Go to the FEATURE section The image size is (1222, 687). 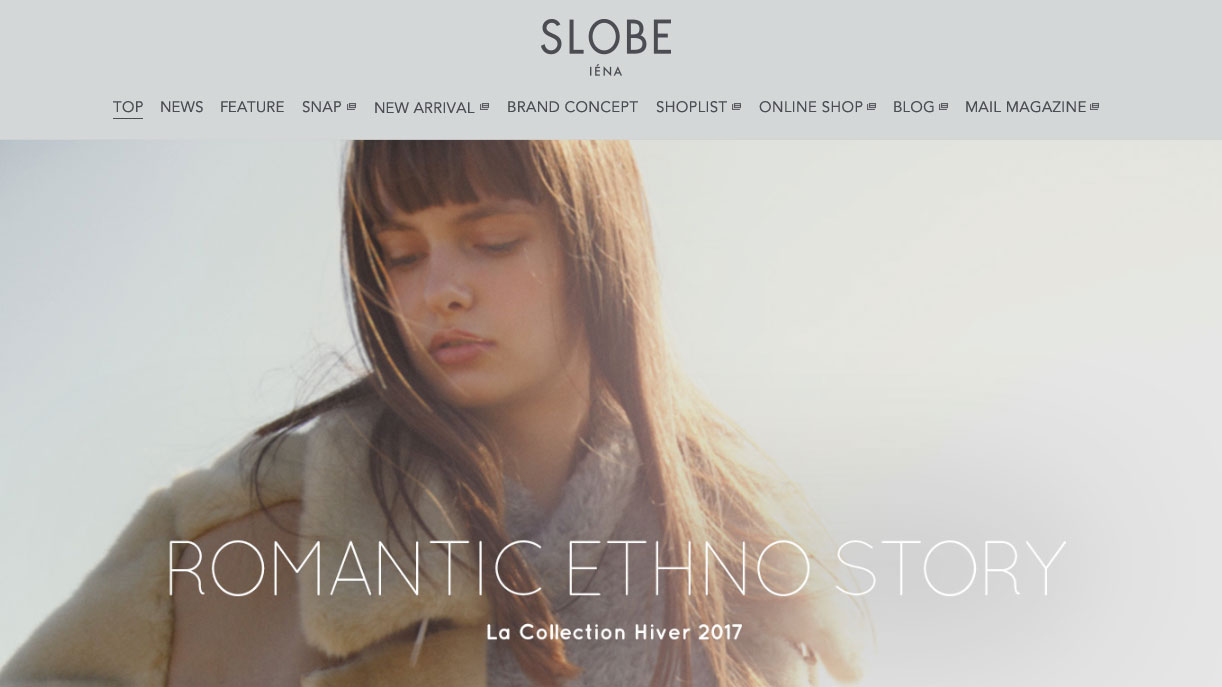pos(252,107)
